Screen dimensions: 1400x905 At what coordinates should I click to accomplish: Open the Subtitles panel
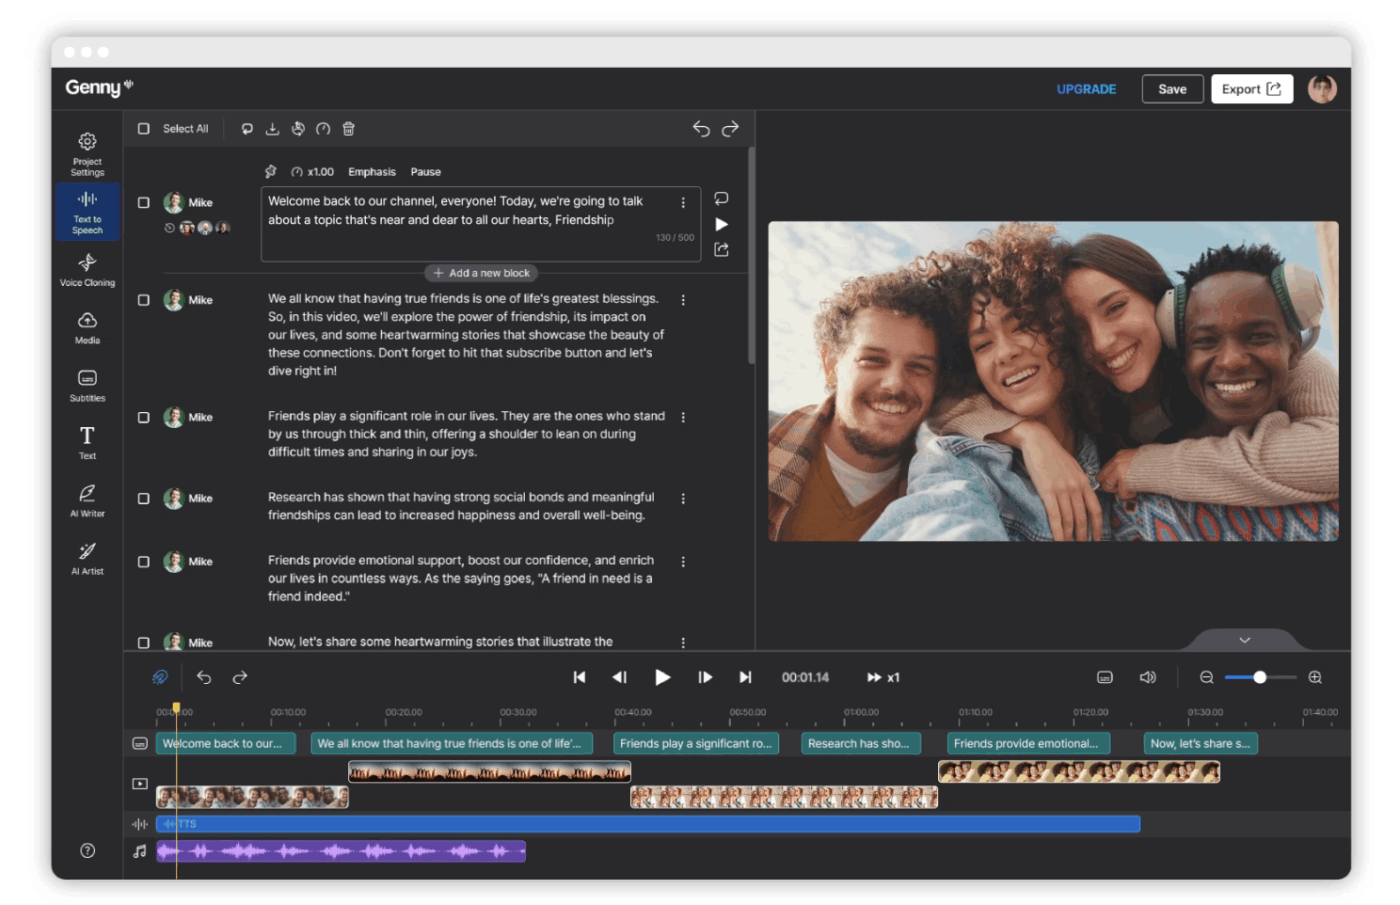coord(87,384)
